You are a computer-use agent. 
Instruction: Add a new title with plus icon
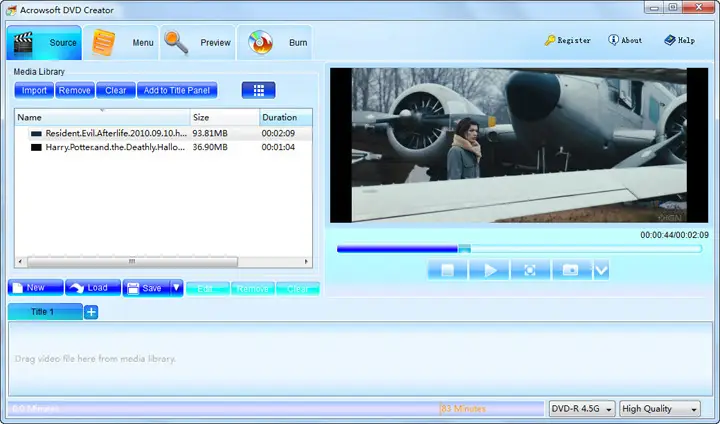tap(91, 312)
